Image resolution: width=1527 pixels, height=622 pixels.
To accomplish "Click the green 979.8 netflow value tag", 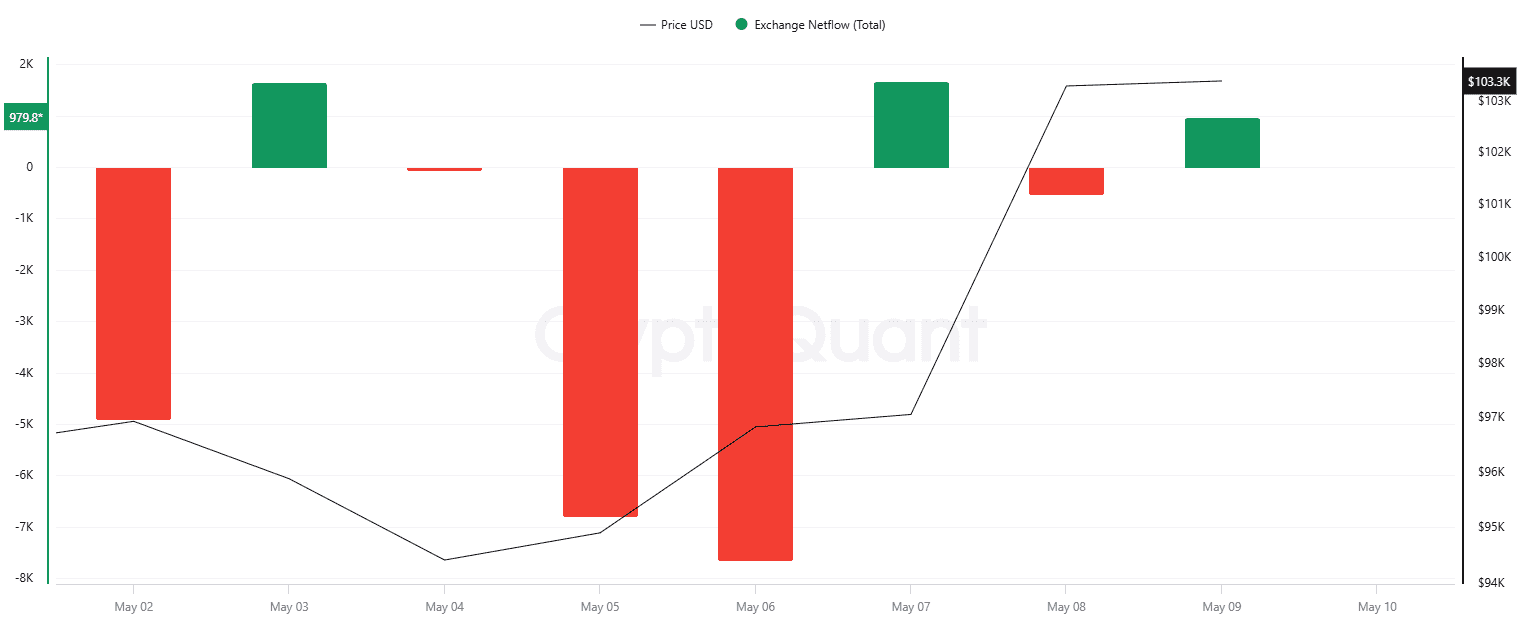I will tap(25, 118).
